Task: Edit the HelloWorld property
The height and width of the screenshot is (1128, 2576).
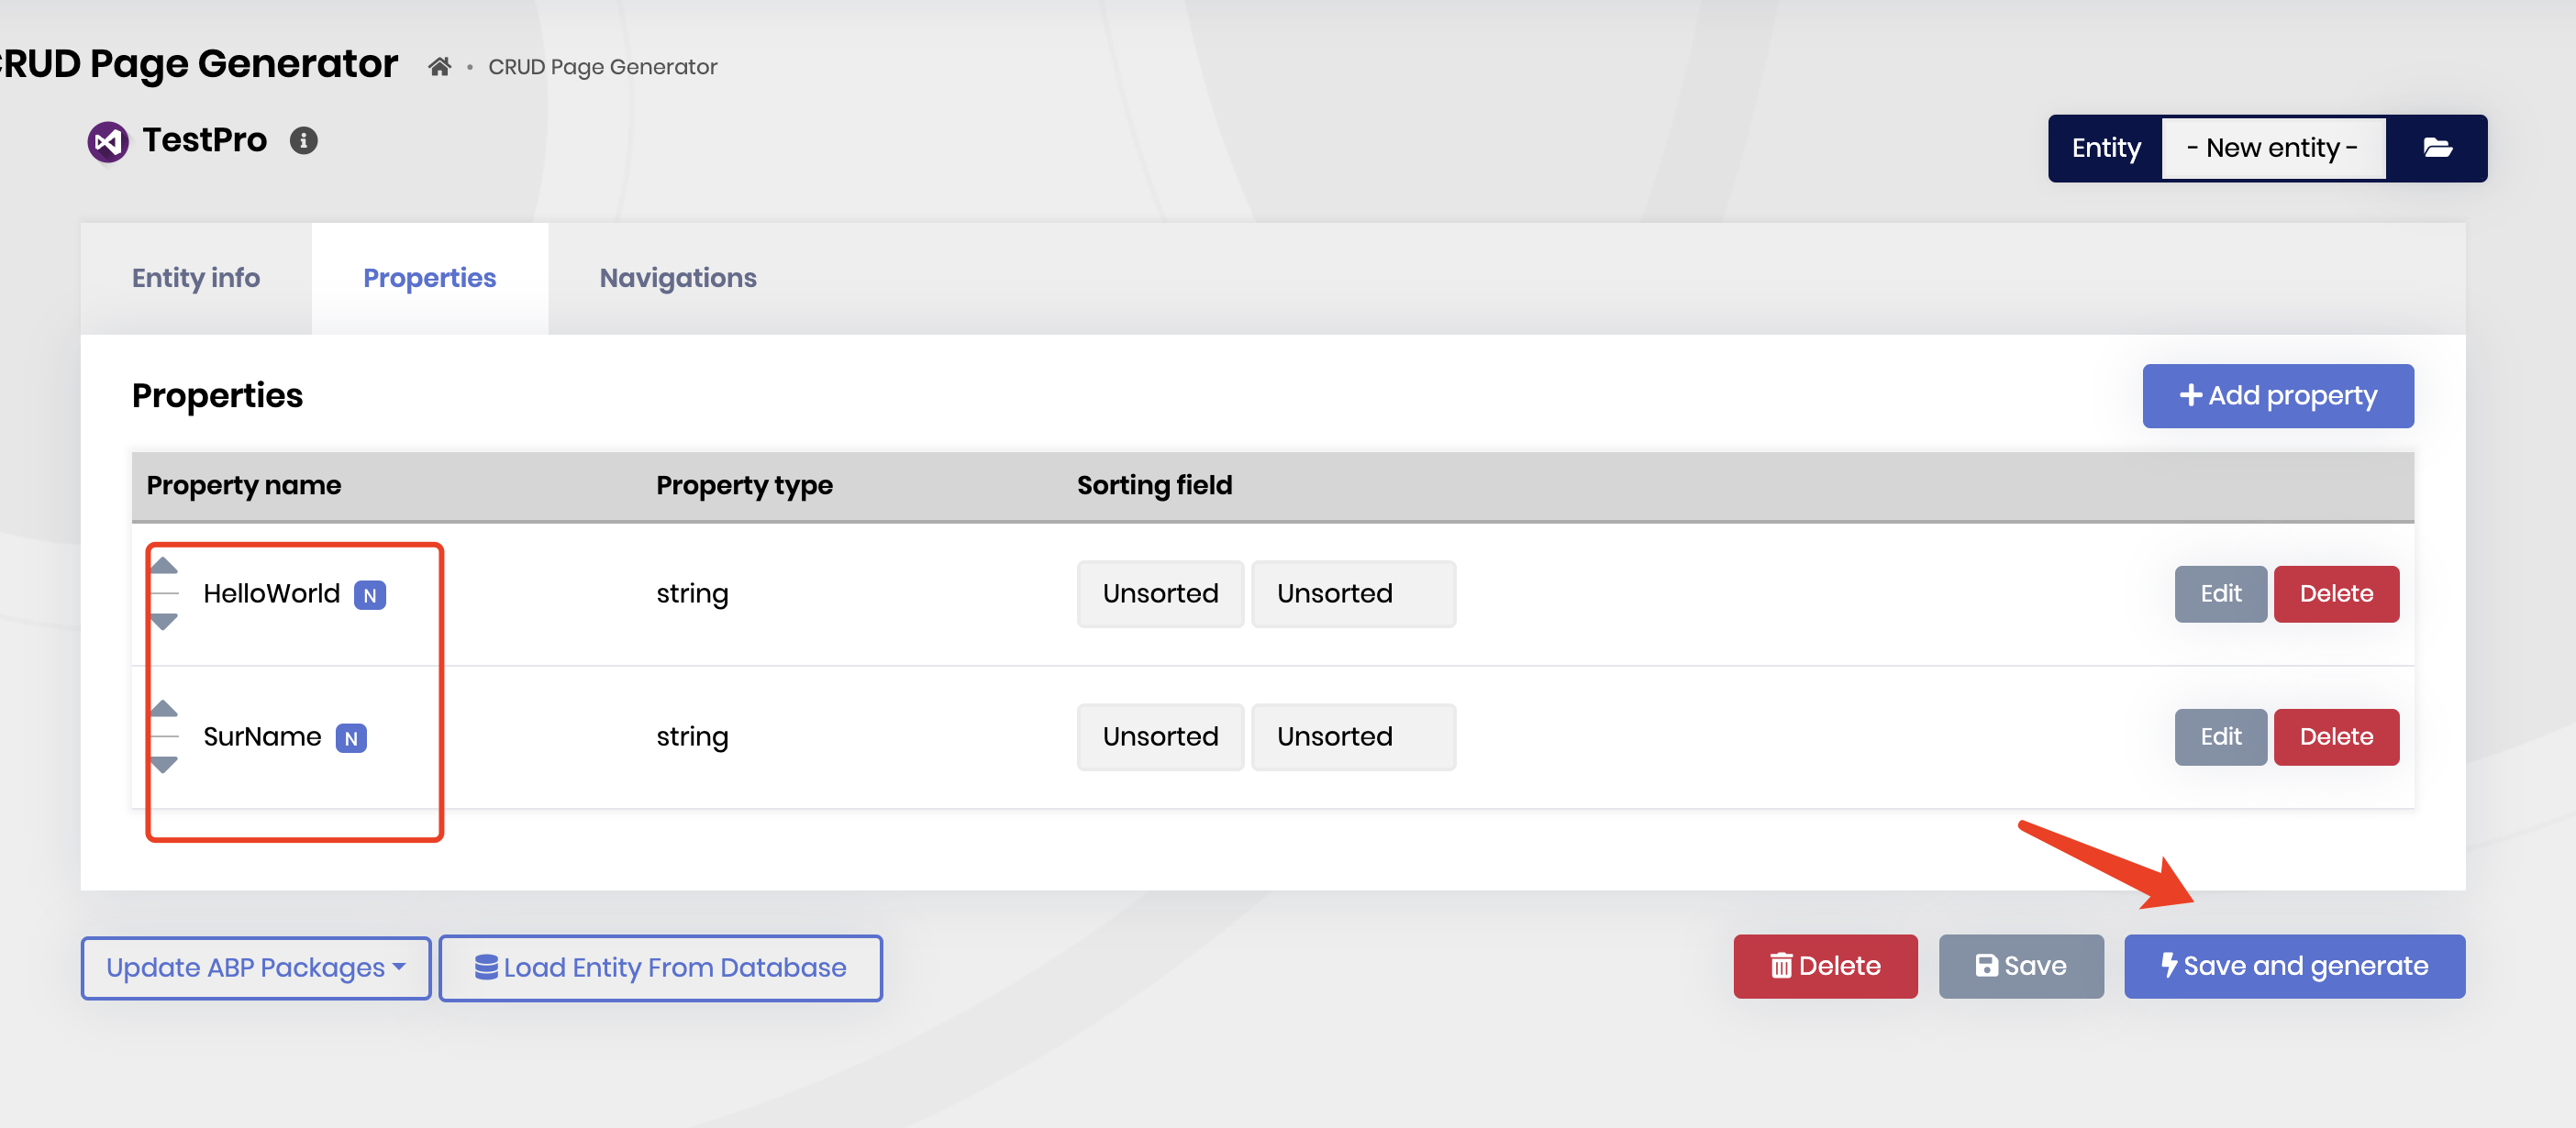Action: point(2220,593)
